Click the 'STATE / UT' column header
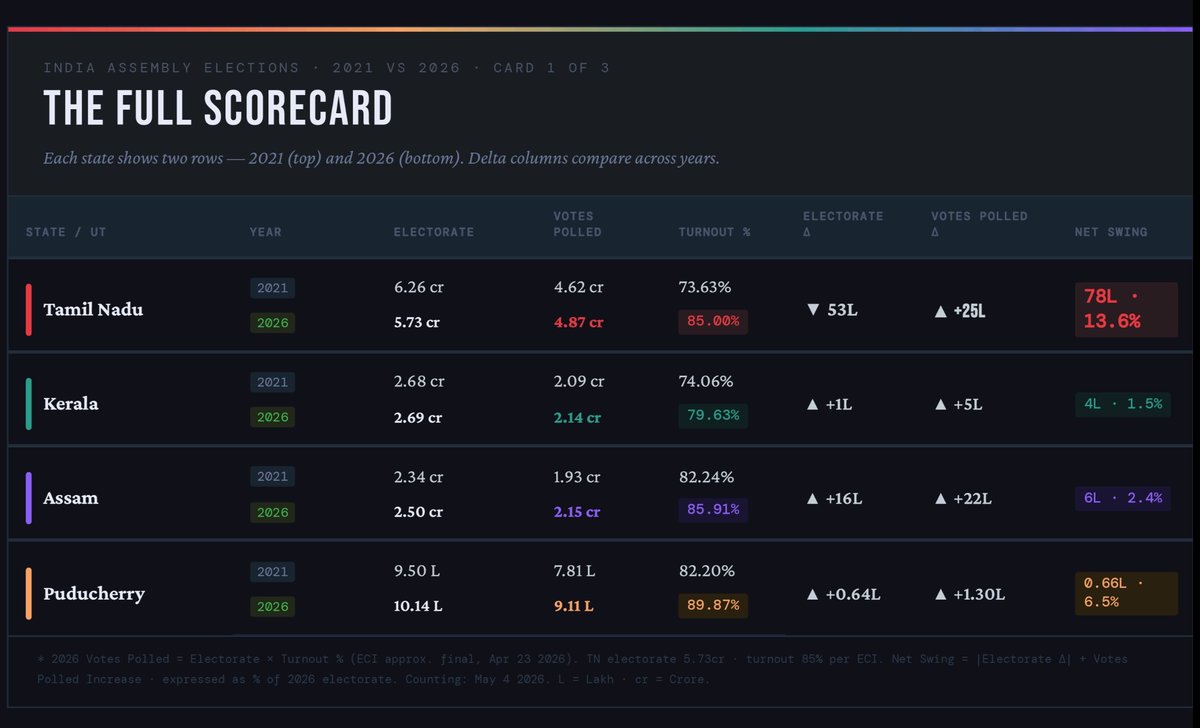Image resolution: width=1200 pixels, height=728 pixels. (66, 232)
